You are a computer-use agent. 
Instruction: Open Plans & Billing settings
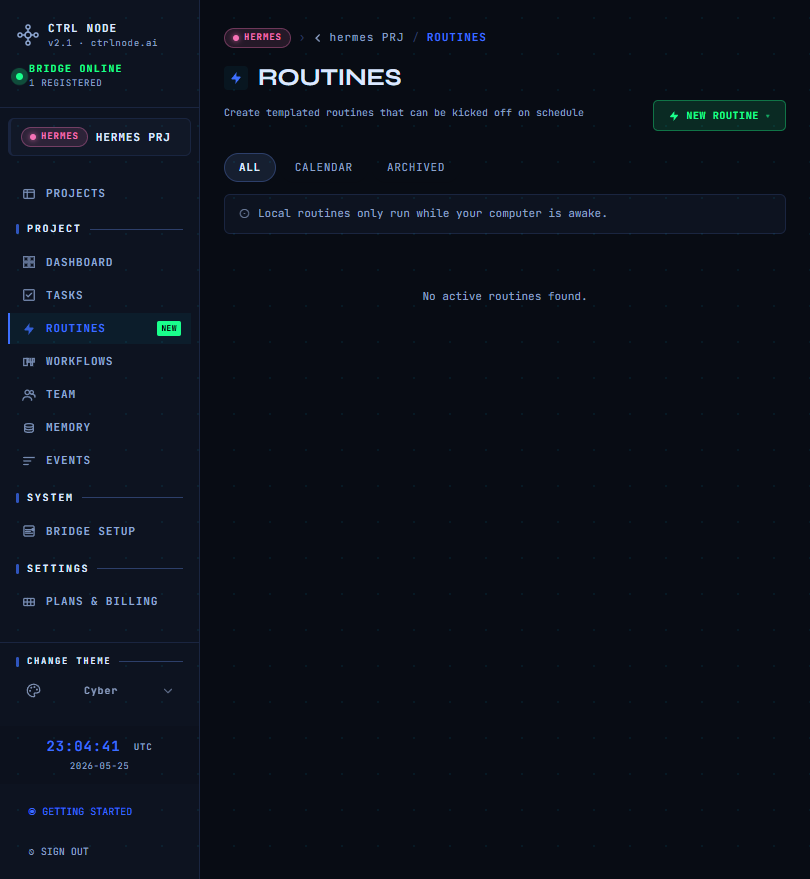[100, 602]
